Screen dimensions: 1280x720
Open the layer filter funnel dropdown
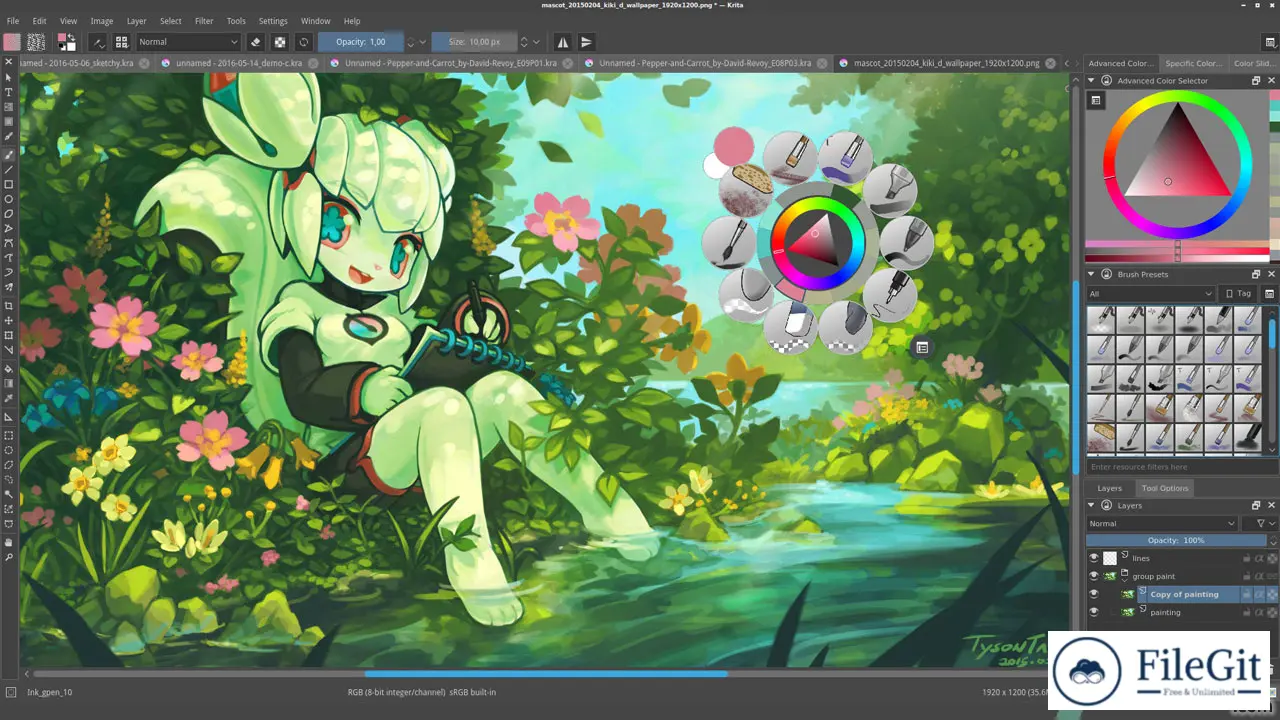(1259, 523)
